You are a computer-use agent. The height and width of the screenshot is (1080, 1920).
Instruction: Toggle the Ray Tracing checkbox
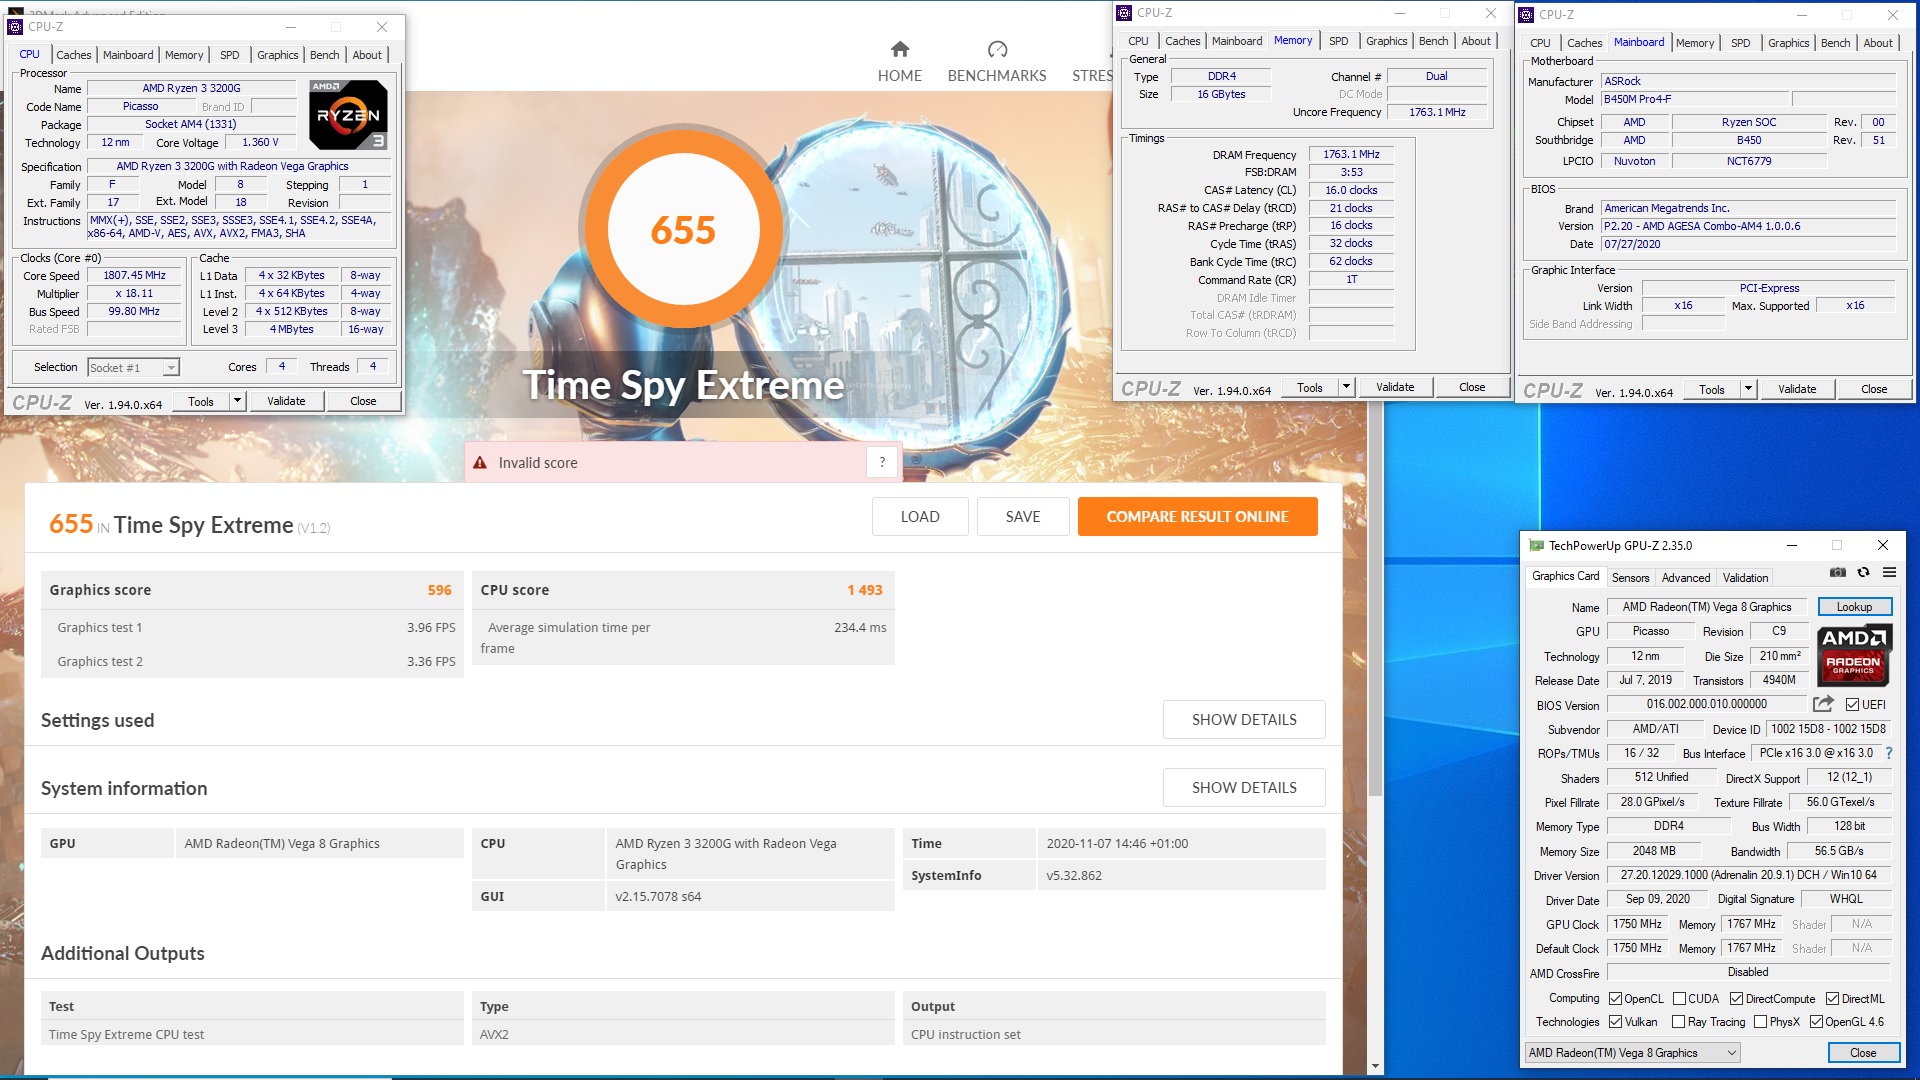(x=1679, y=1022)
